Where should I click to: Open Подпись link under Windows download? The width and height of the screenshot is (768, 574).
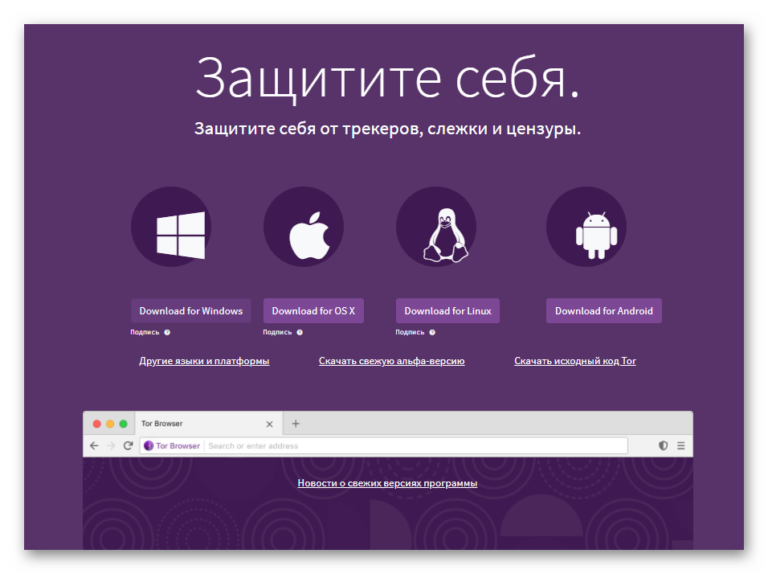pyautogui.click(x=145, y=332)
